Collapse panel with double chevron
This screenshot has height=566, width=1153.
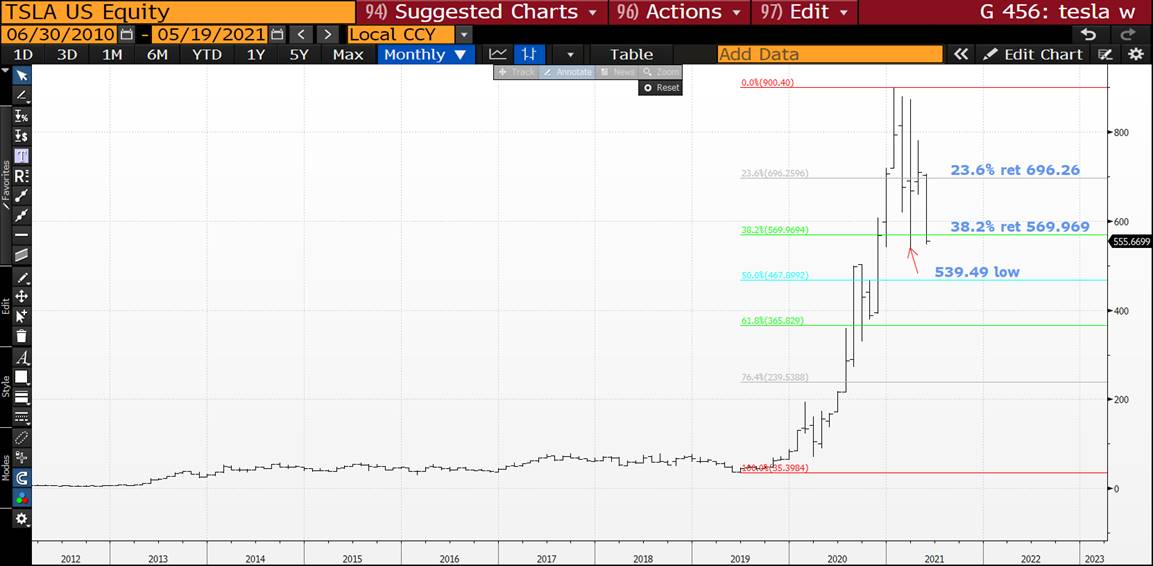960,54
